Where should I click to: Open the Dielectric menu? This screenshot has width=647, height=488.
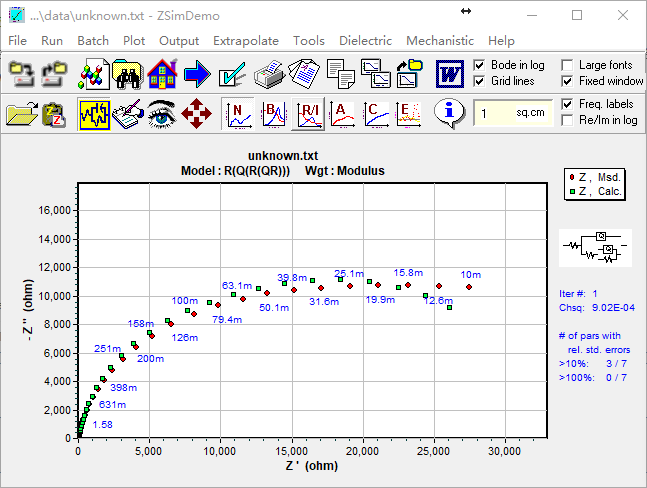[x=366, y=41]
